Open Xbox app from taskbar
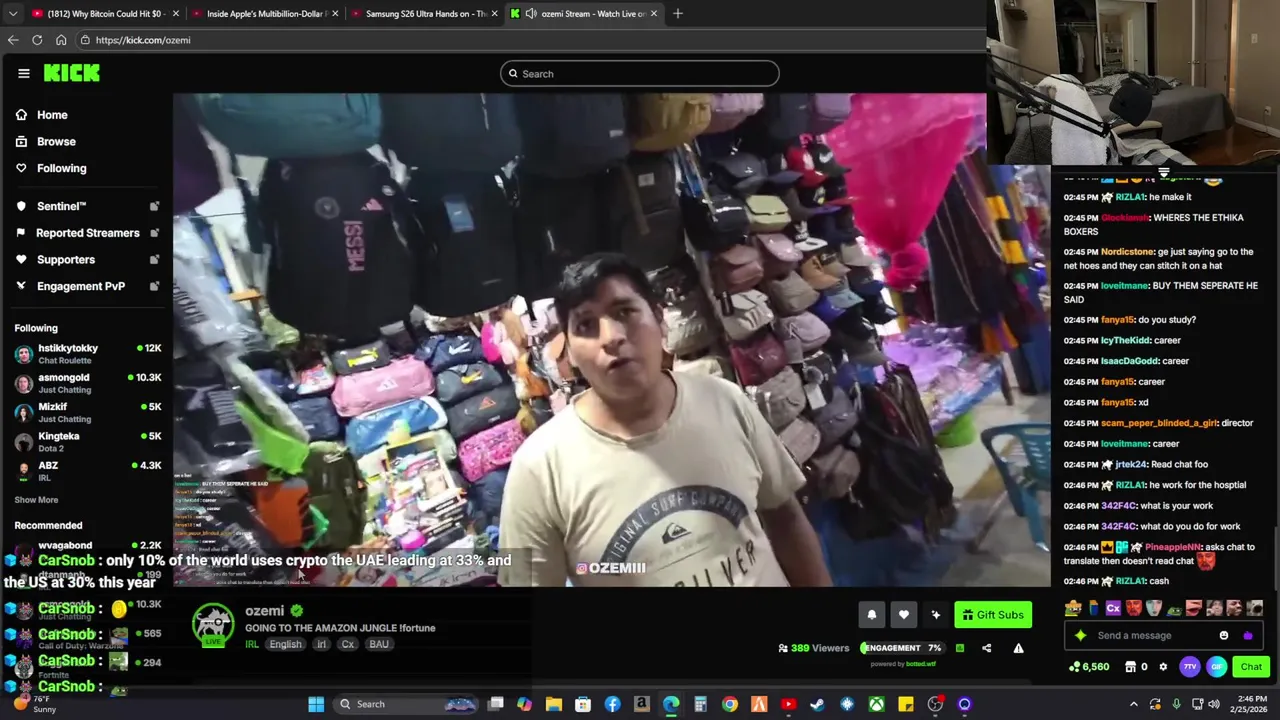The image size is (1280, 720). pos(877,704)
